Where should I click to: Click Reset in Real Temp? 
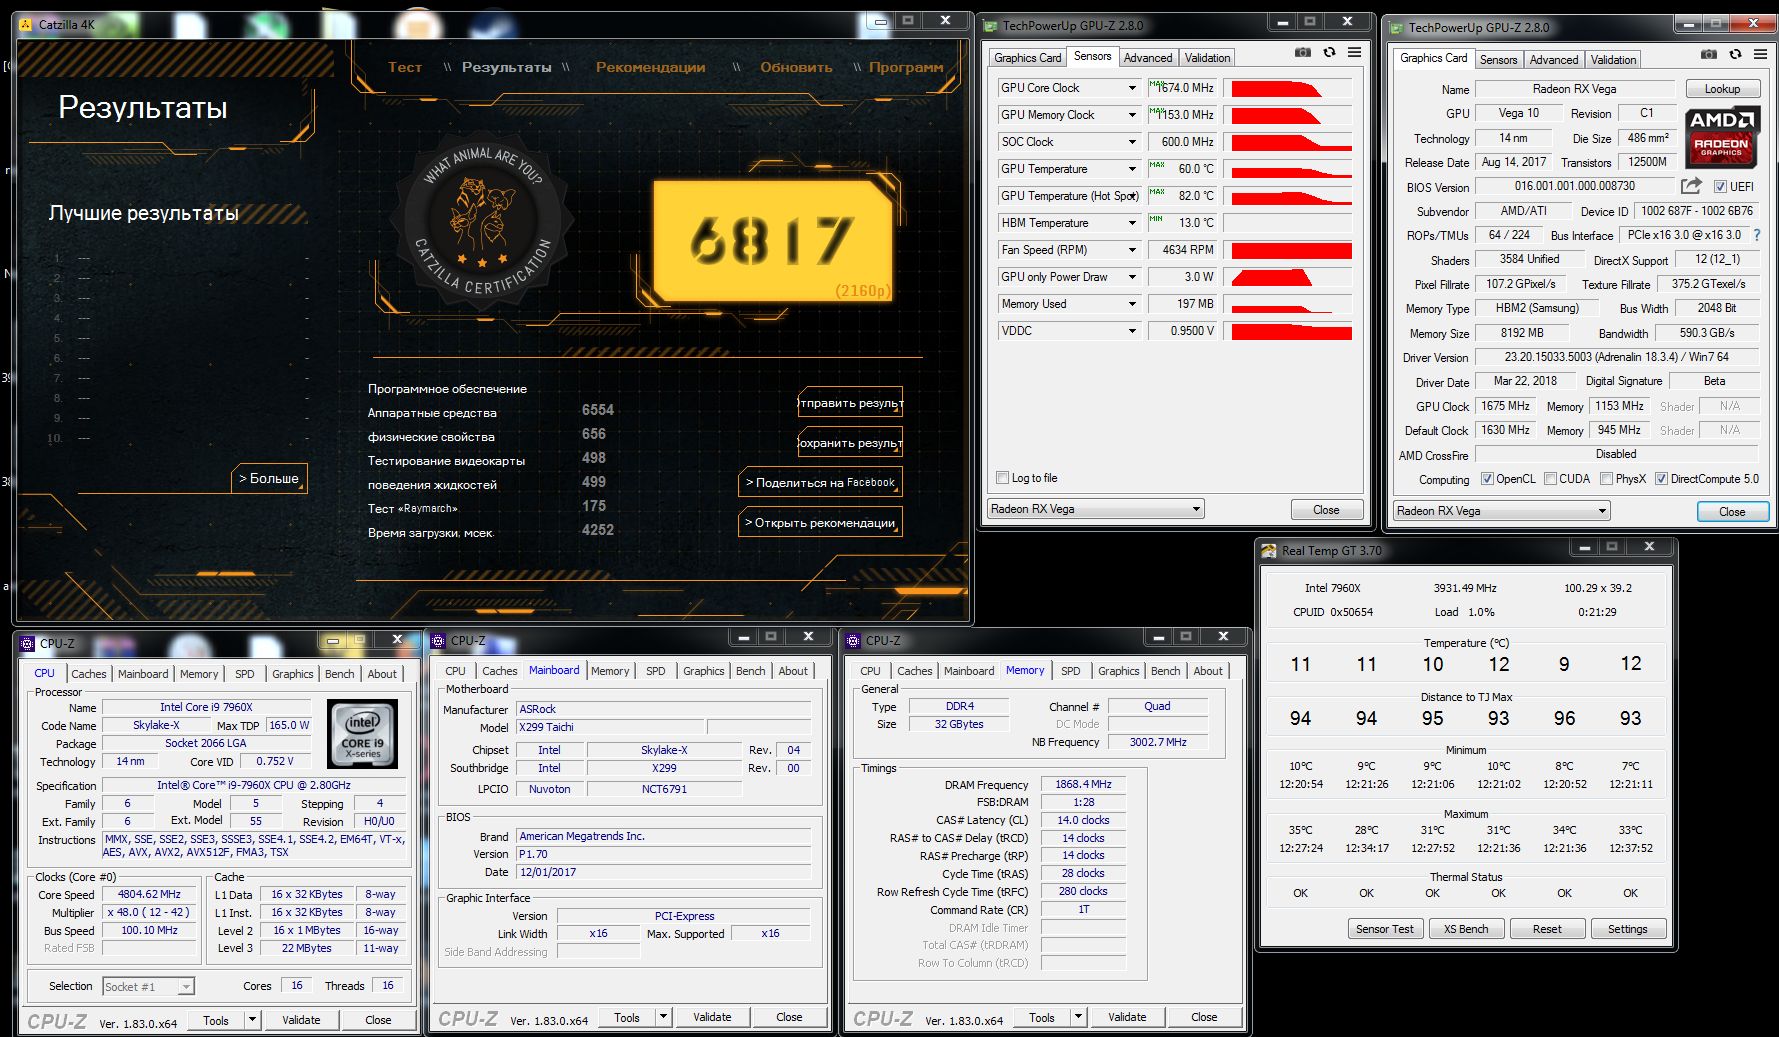click(x=1547, y=929)
